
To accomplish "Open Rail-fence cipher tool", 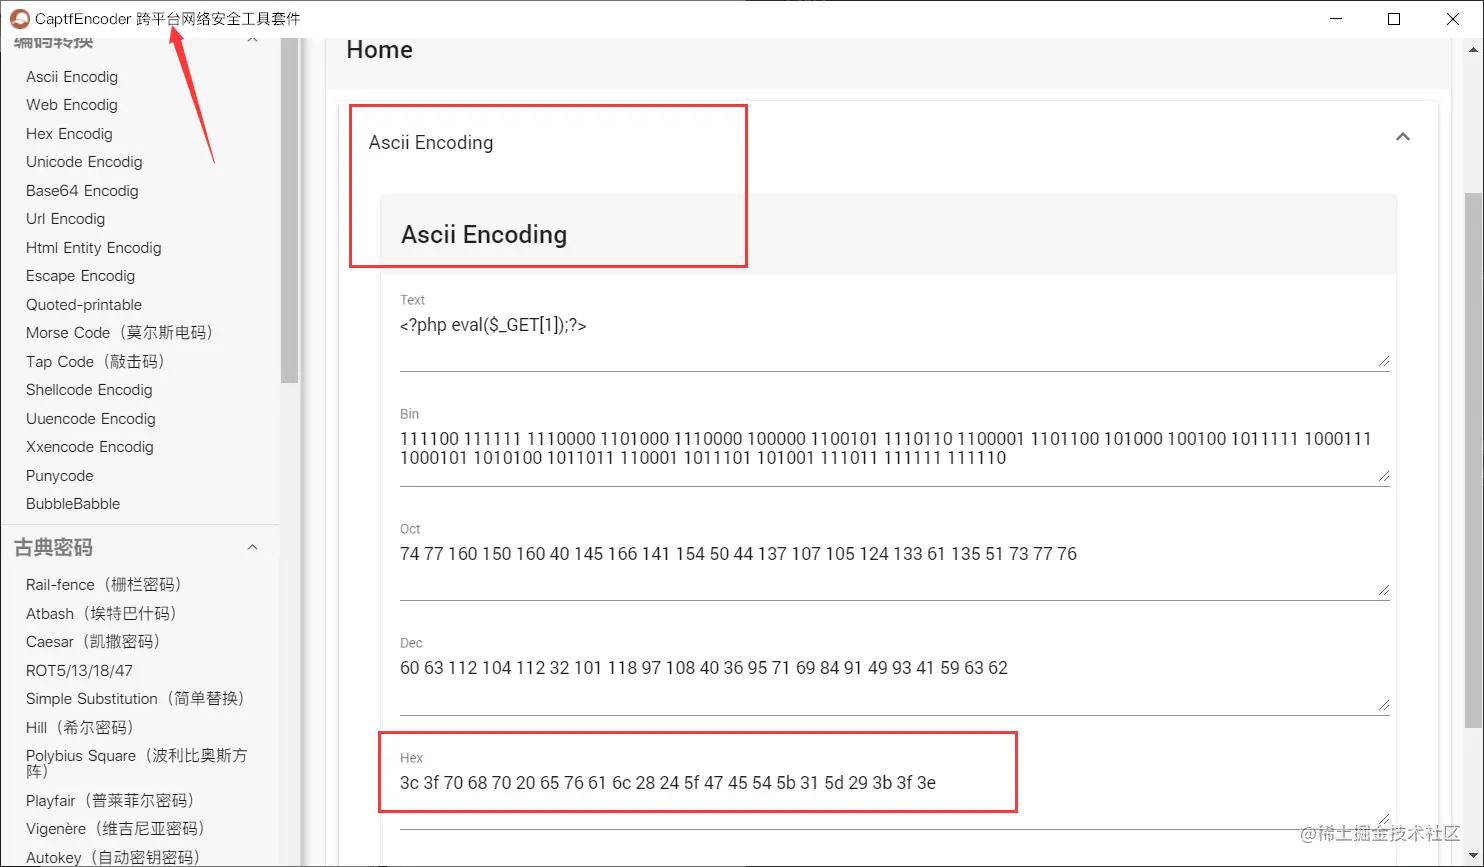I will (x=104, y=585).
